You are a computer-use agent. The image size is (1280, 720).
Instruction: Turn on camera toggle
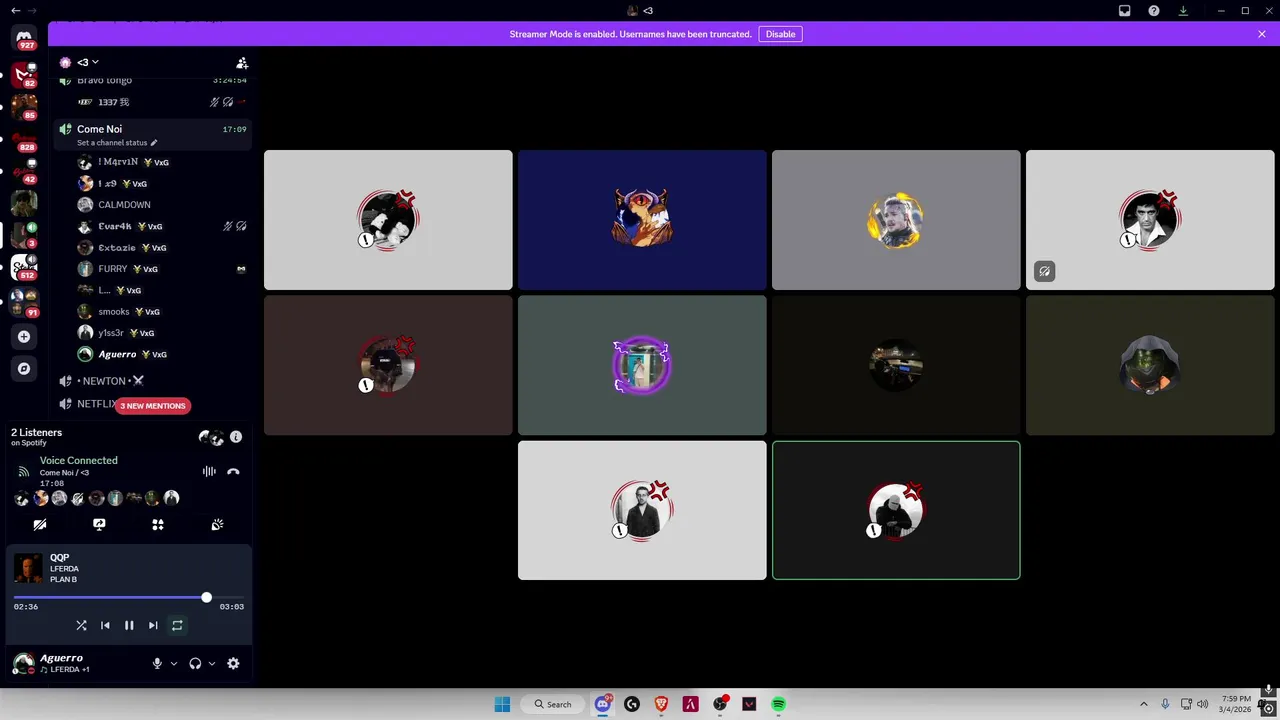tap(40, 524)
